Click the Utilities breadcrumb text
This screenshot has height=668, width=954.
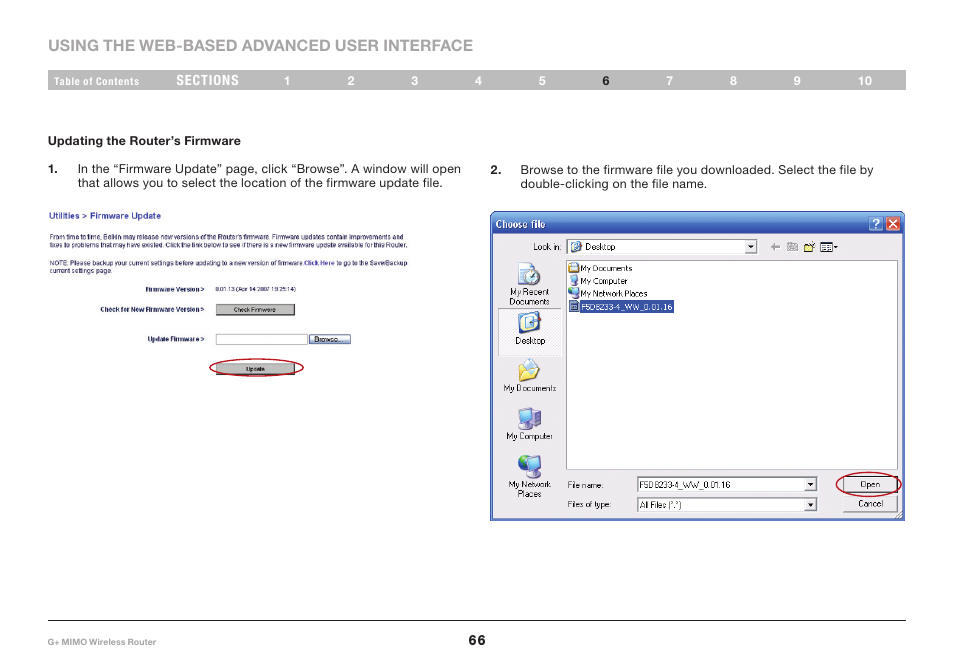coord(64,216)
